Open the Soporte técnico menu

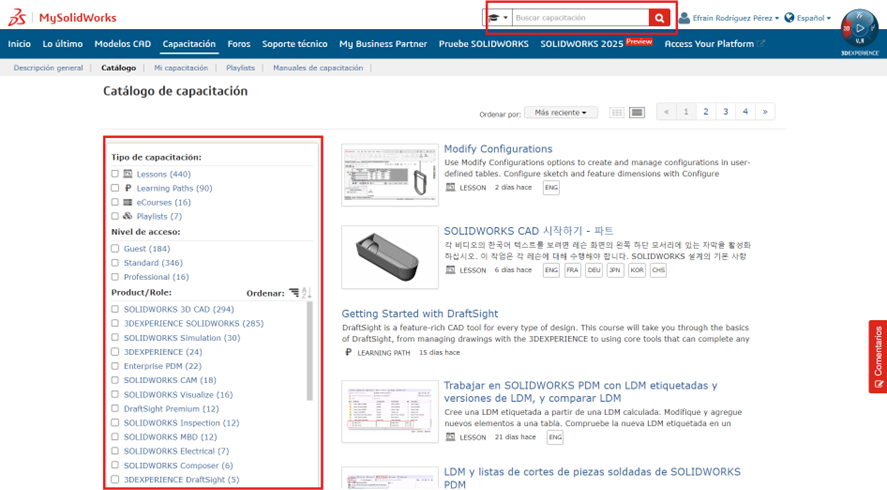[295, 44]
